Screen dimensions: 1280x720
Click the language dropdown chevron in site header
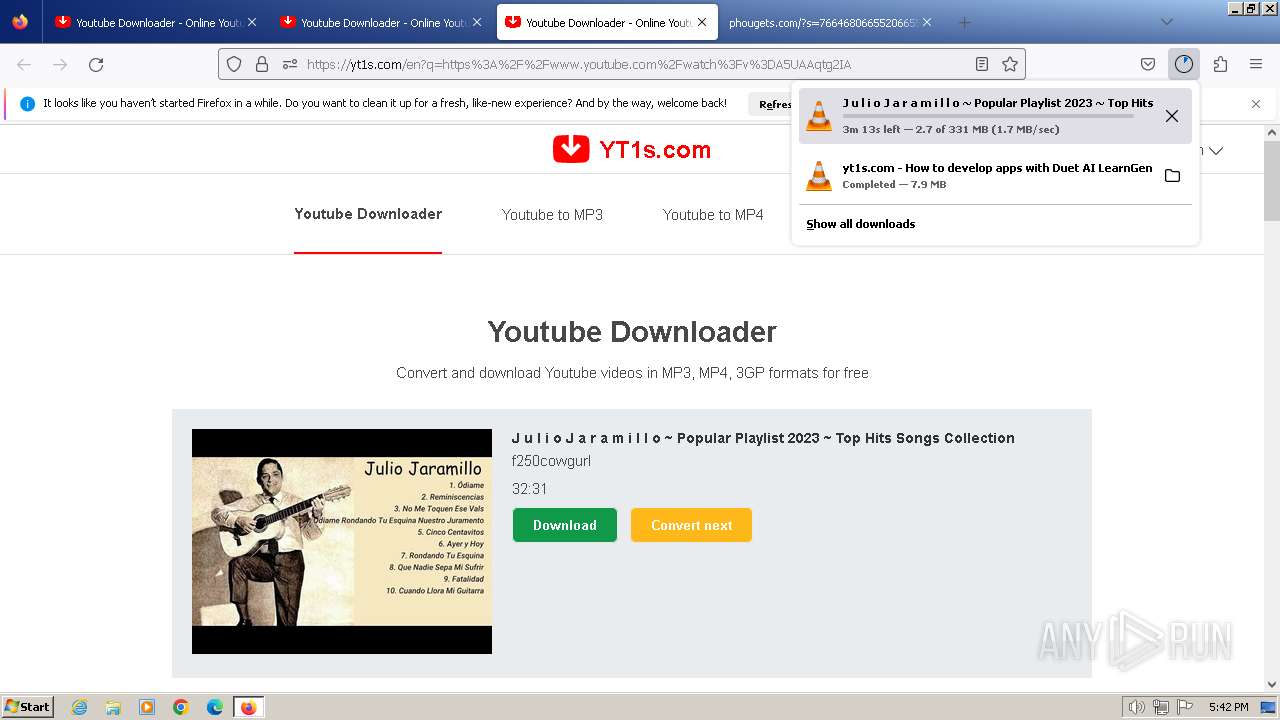[x=1216, y=151]
